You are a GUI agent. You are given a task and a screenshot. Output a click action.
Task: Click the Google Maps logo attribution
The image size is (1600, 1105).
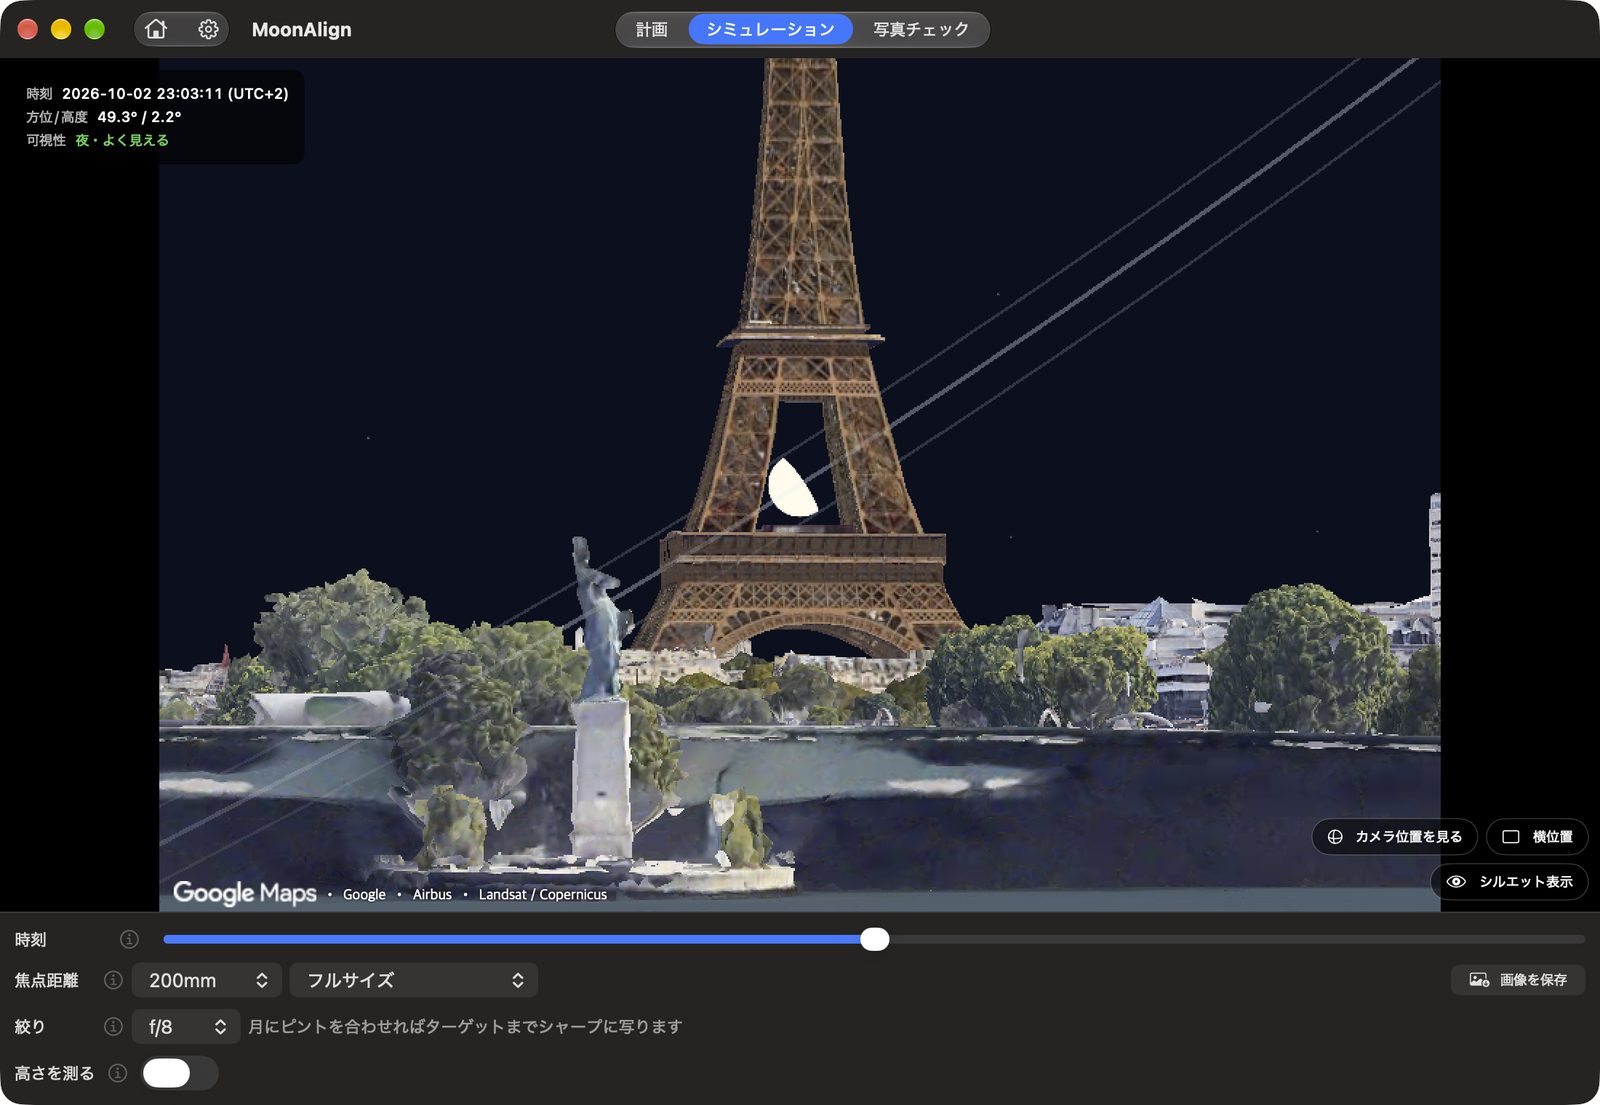tap(245, 893)
